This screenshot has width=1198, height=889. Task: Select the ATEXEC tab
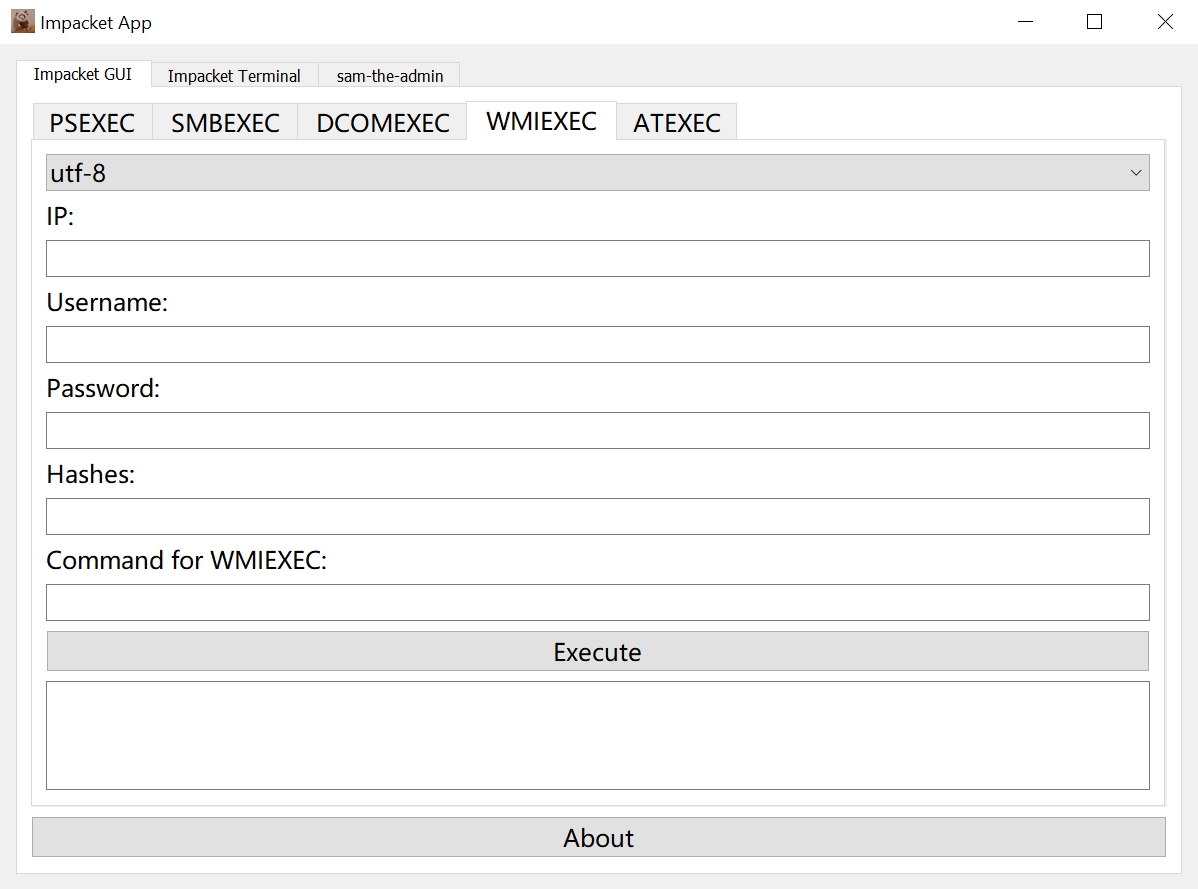677,122
